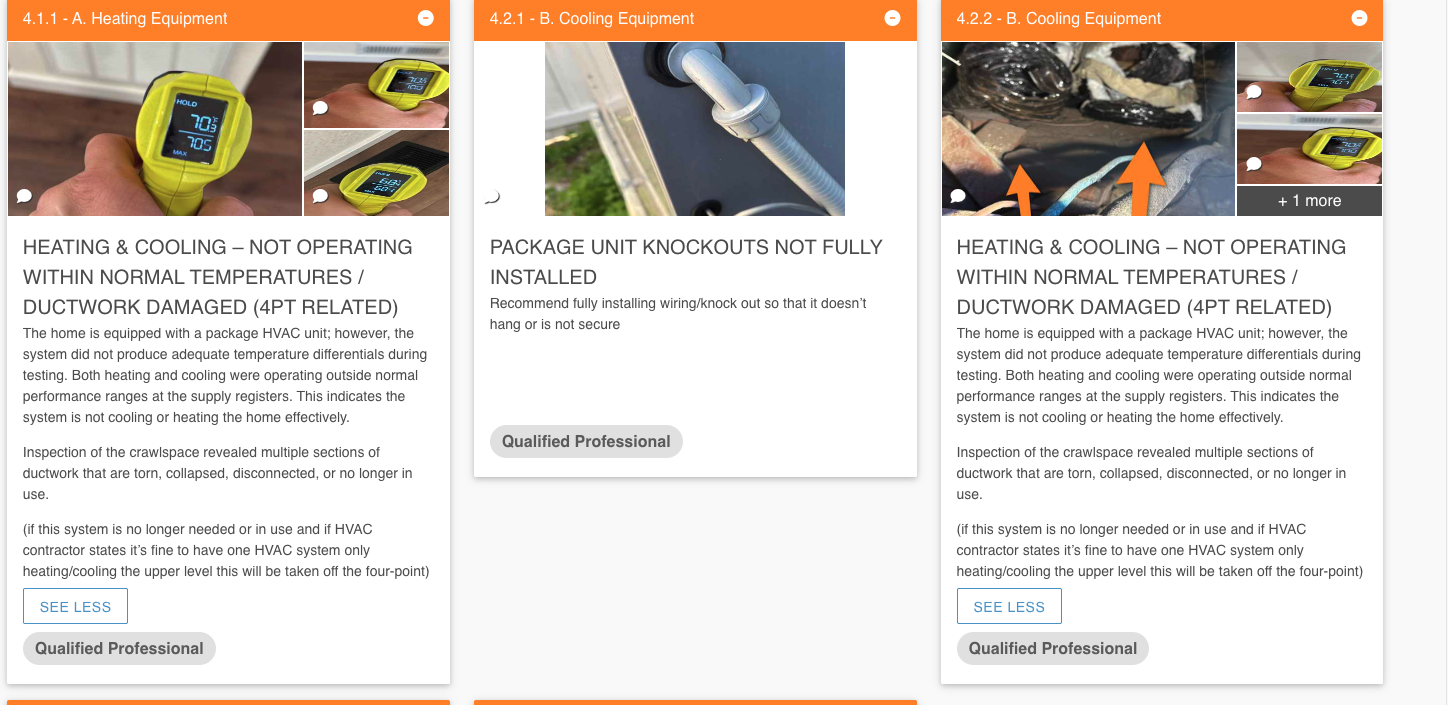This screenshot has height=705, width=1448.
Task: Click the '4.2.1 - B. Cooling Equipment' header
Action: pyautogui.click(x=695, y=19)
